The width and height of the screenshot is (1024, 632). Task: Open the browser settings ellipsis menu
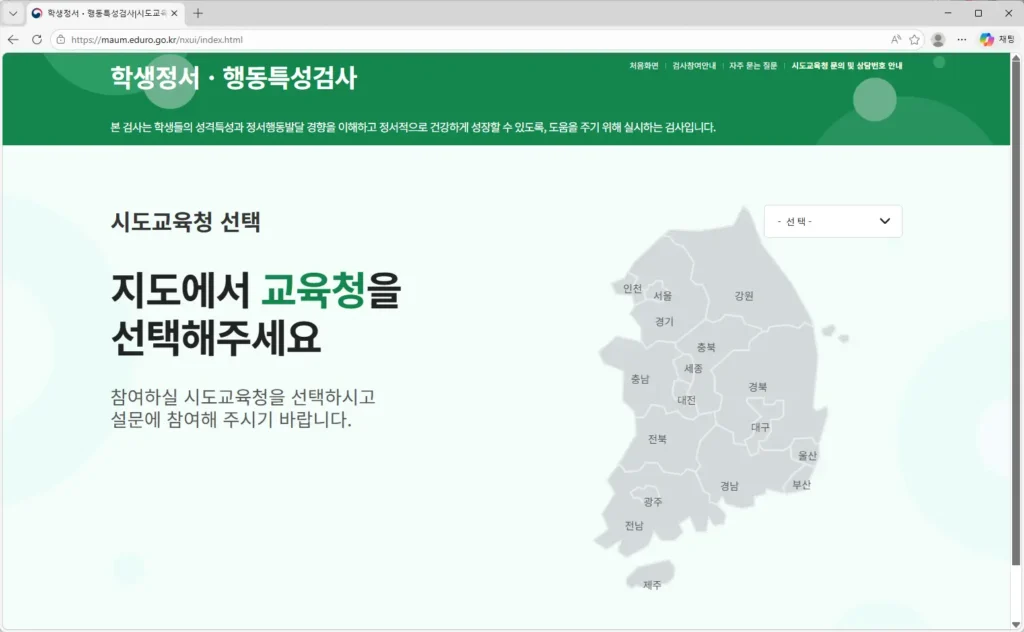(x=961, y=38)
